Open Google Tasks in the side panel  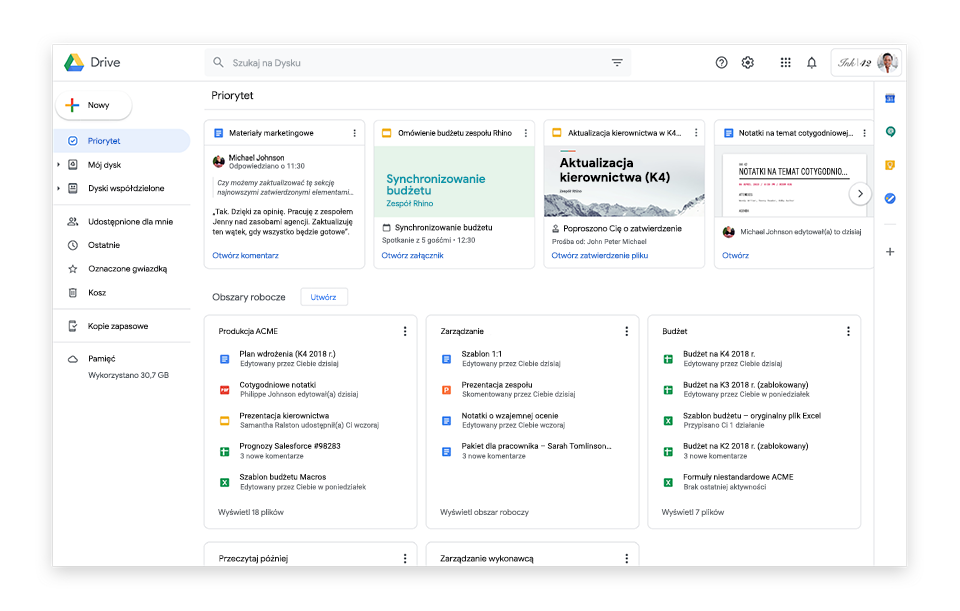point(890,198)
